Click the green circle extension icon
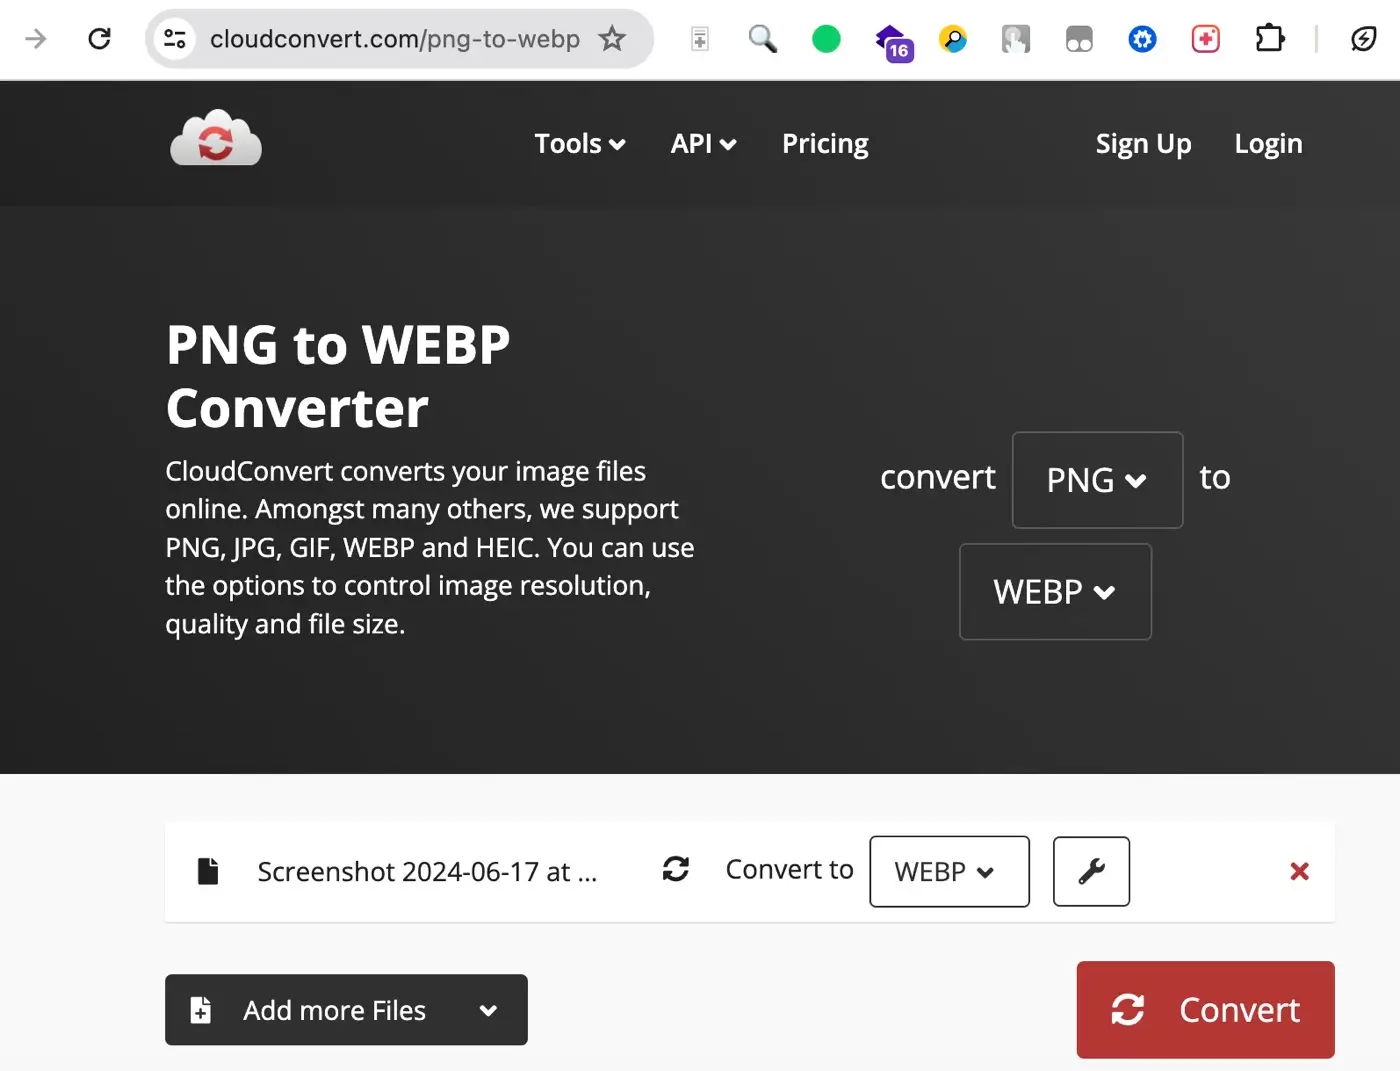1400x1071 pixels. tap(826, 39)
